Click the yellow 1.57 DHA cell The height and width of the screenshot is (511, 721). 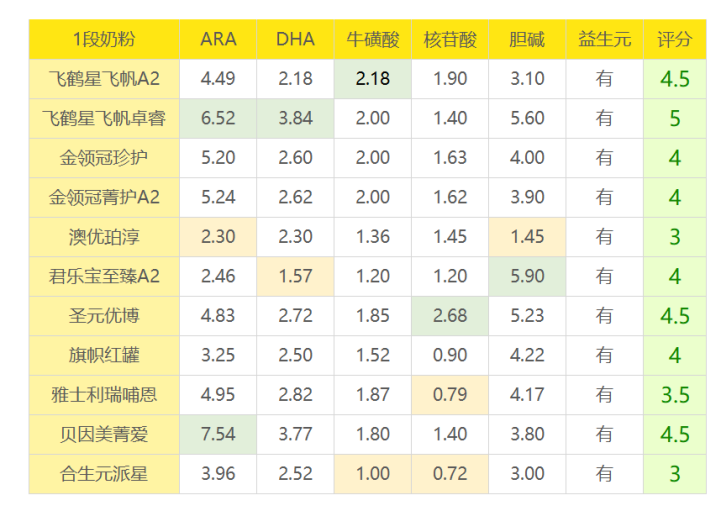pyautogui.click(x=295, y=276)
